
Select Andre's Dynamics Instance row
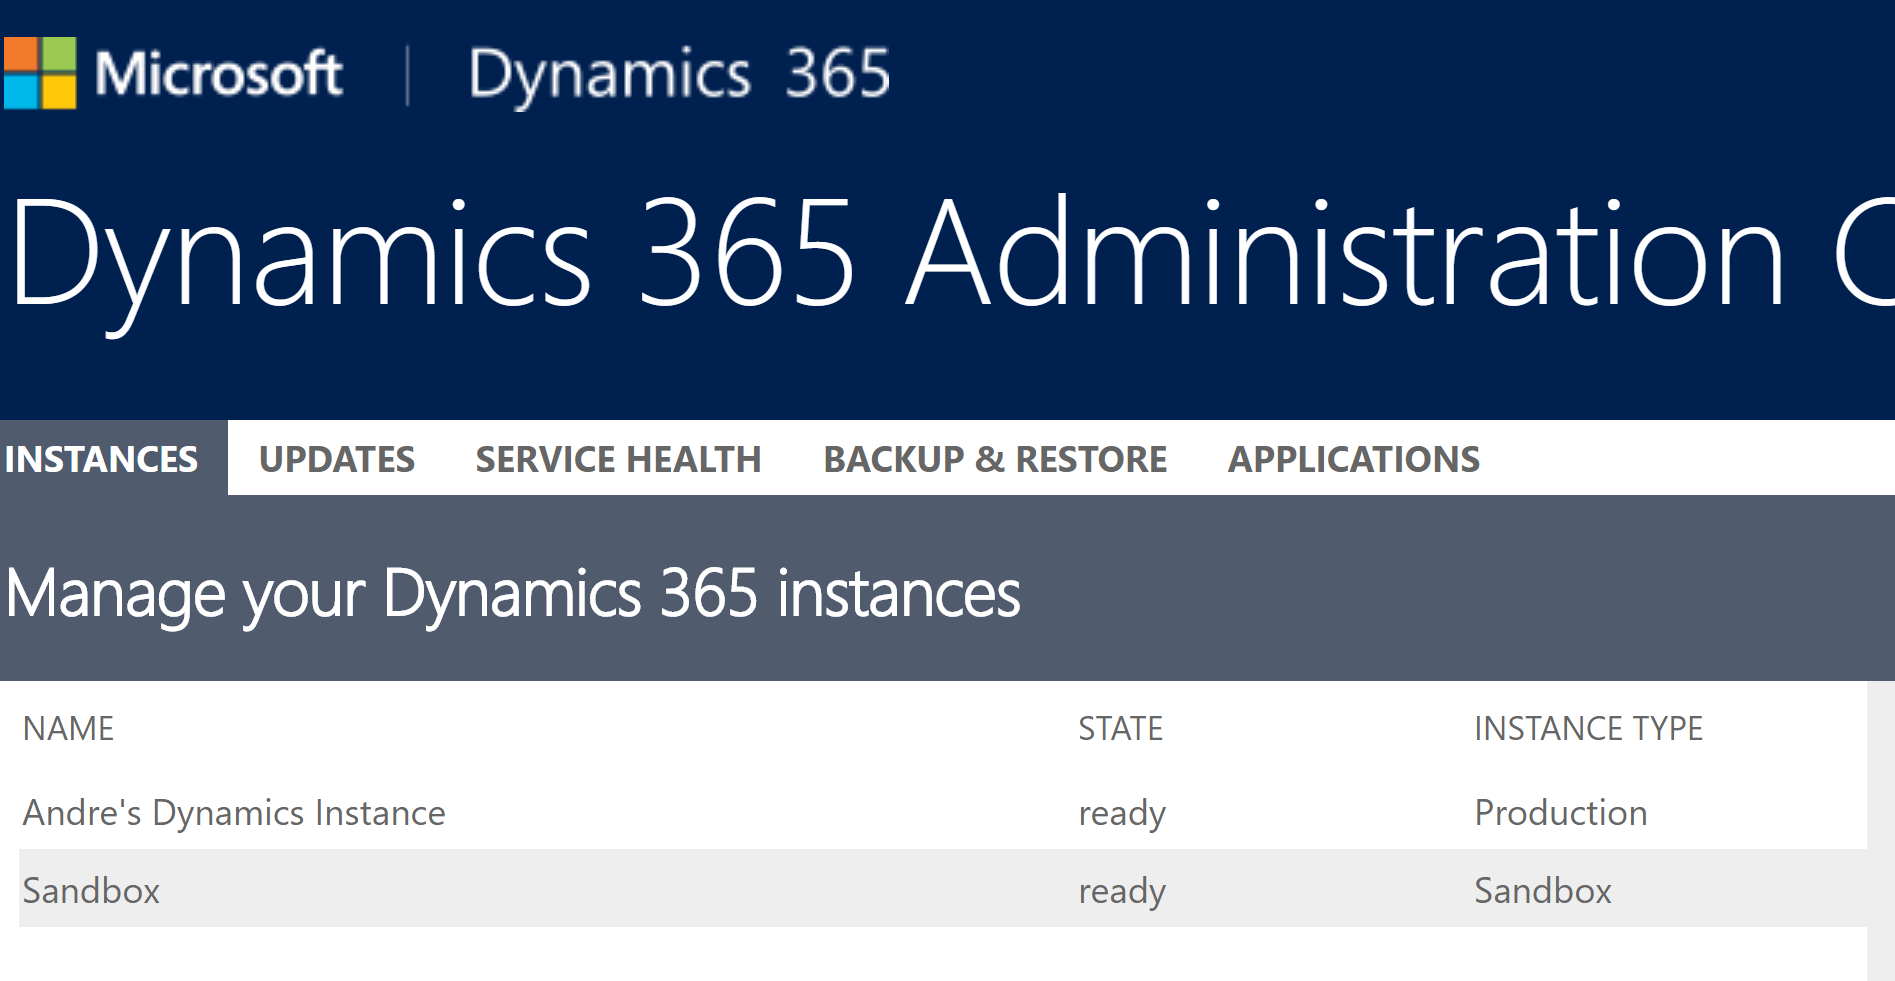pos(234,813)
